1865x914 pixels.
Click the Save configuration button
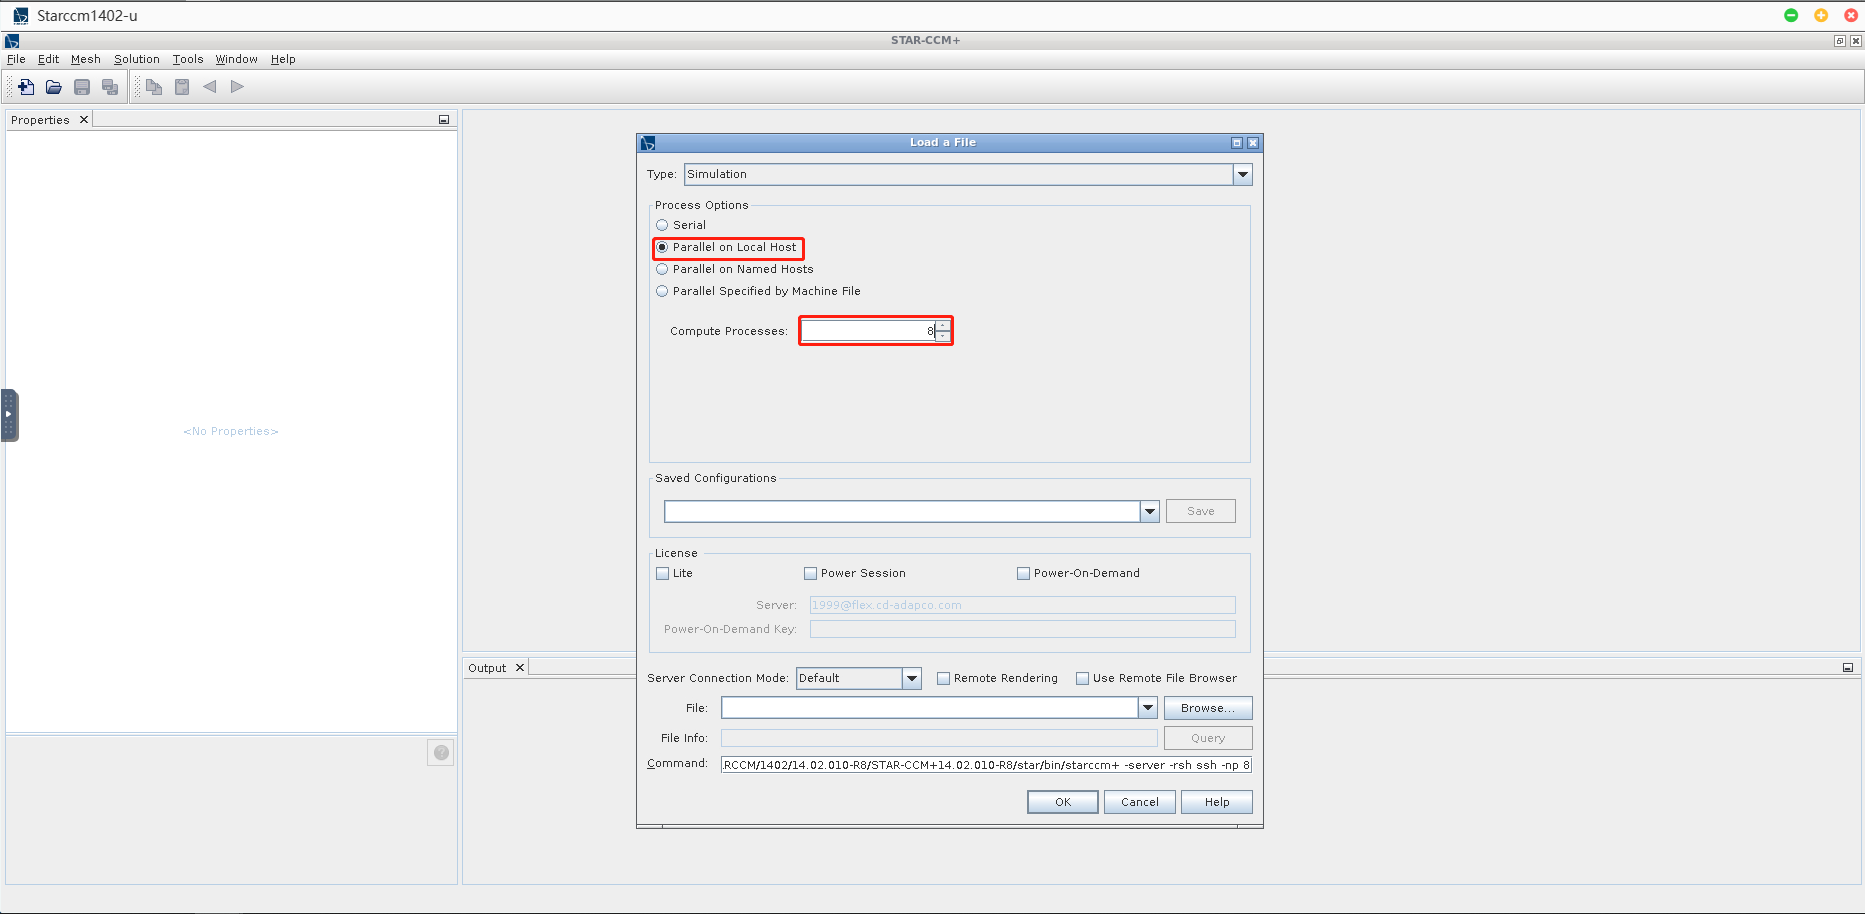click(x=1201, y=511)
